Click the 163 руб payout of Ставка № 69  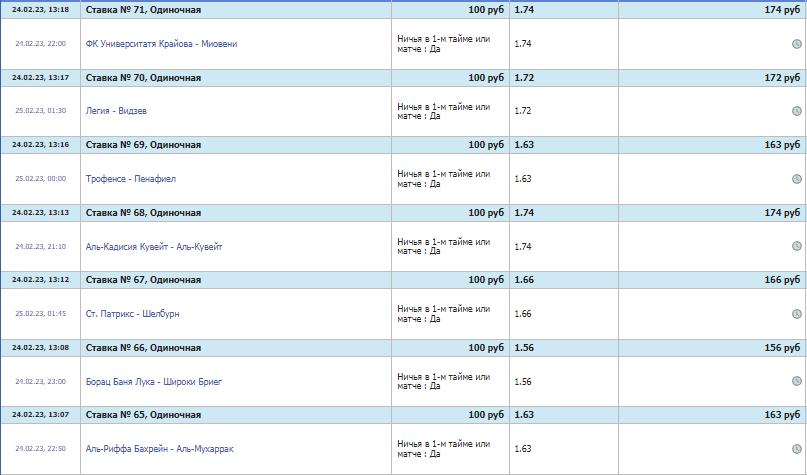tap(782, 145)
